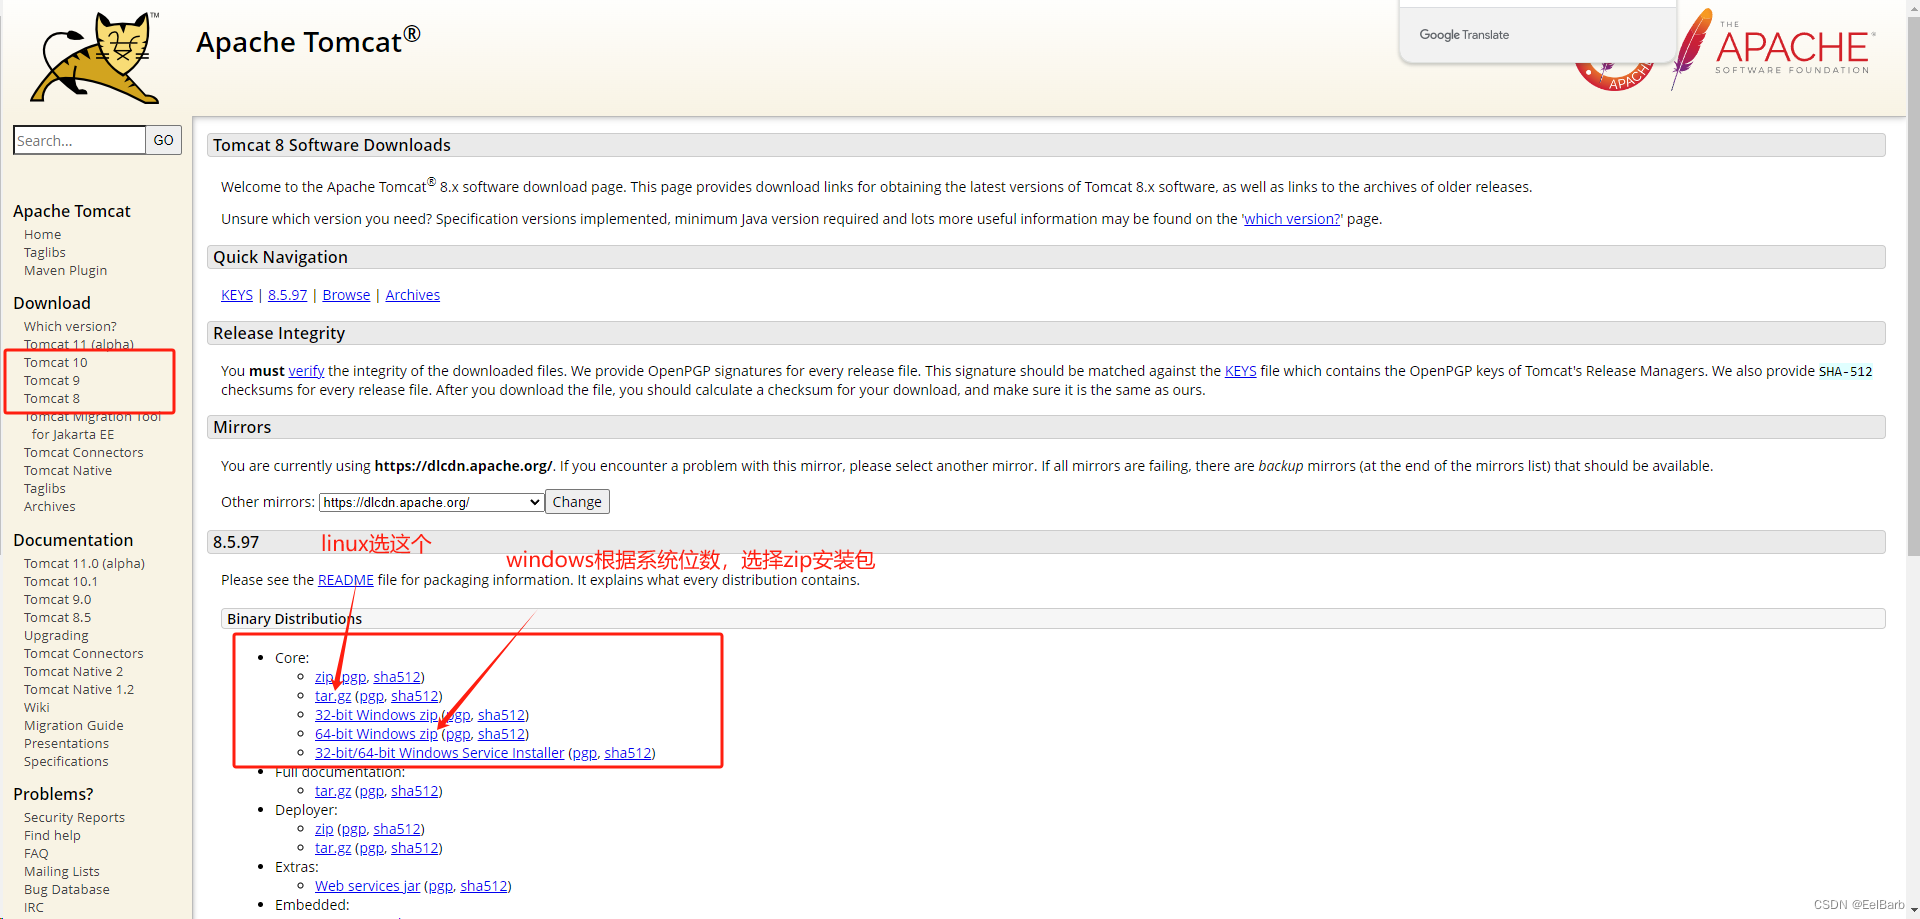Open Tomcat Connectors under Documentation
The height and width of the screenshot is (919, 1920).
84,653
